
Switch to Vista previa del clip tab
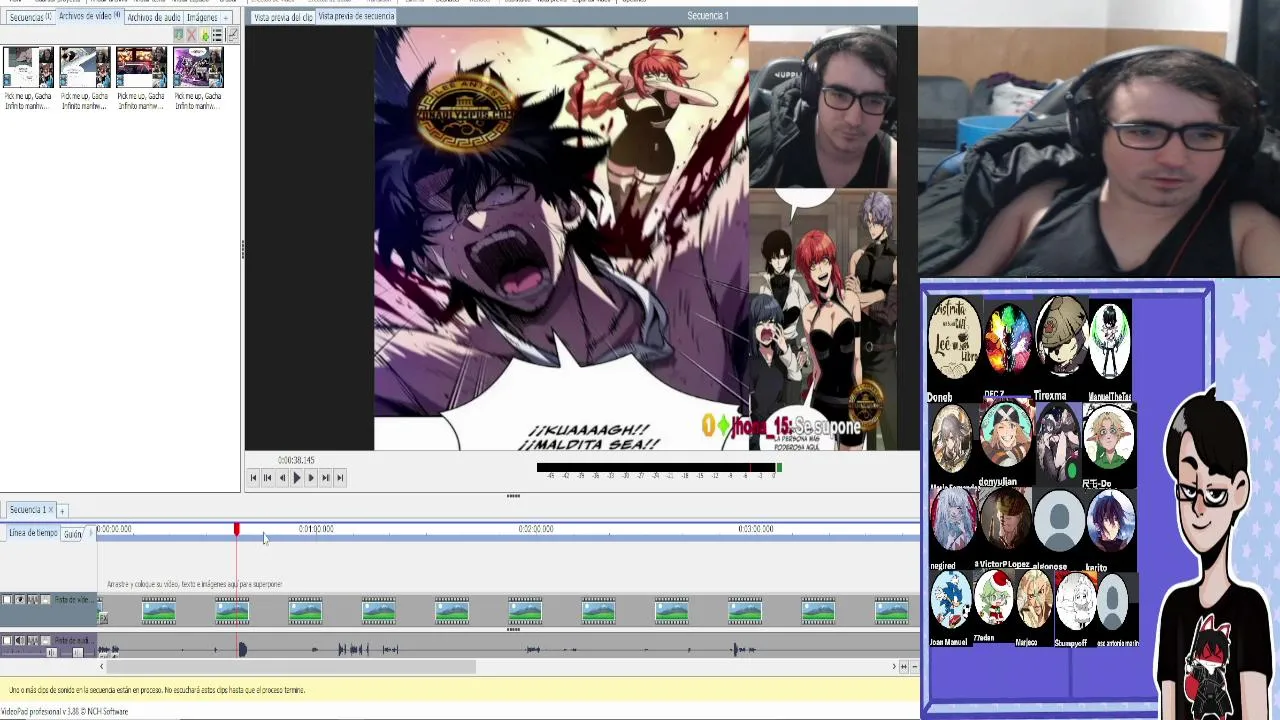(x=282, y=17)
